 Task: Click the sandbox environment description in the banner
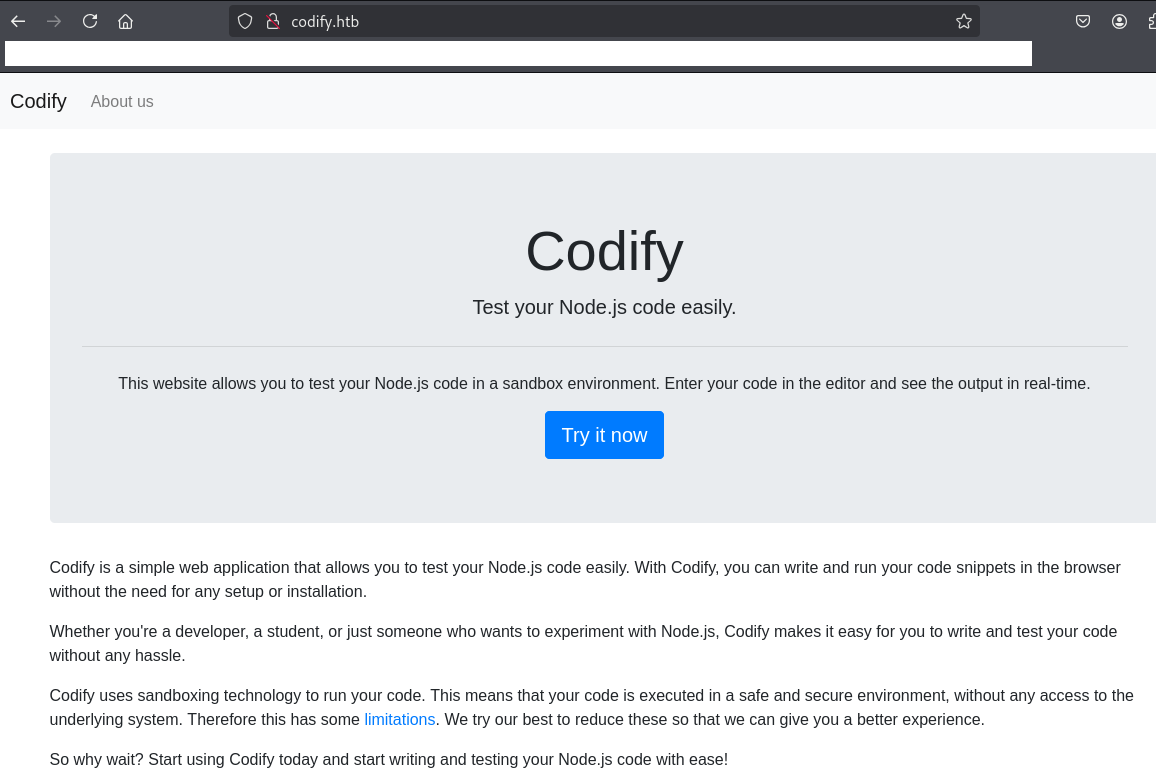(x=604, y=383)
